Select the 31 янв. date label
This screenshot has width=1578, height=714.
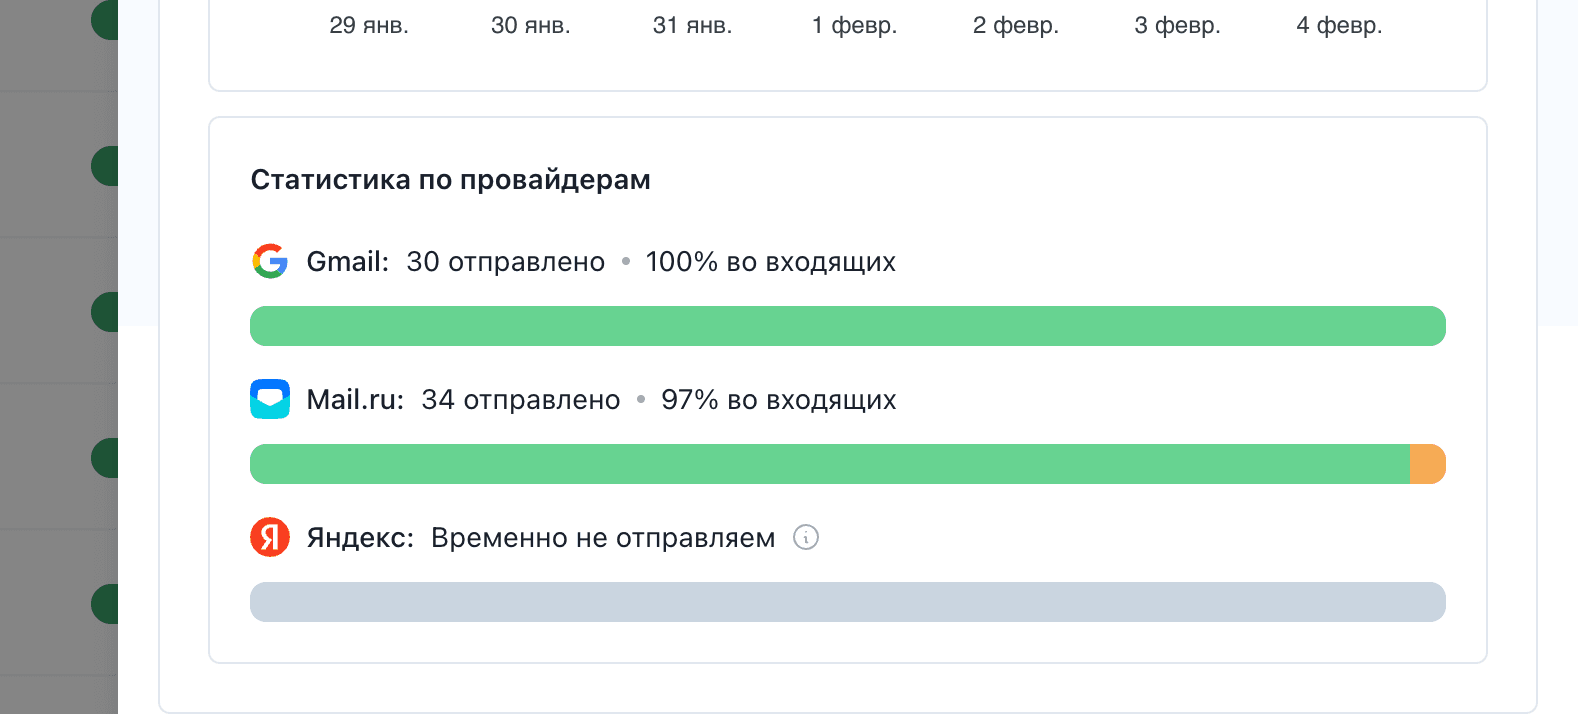coord(692,25)
